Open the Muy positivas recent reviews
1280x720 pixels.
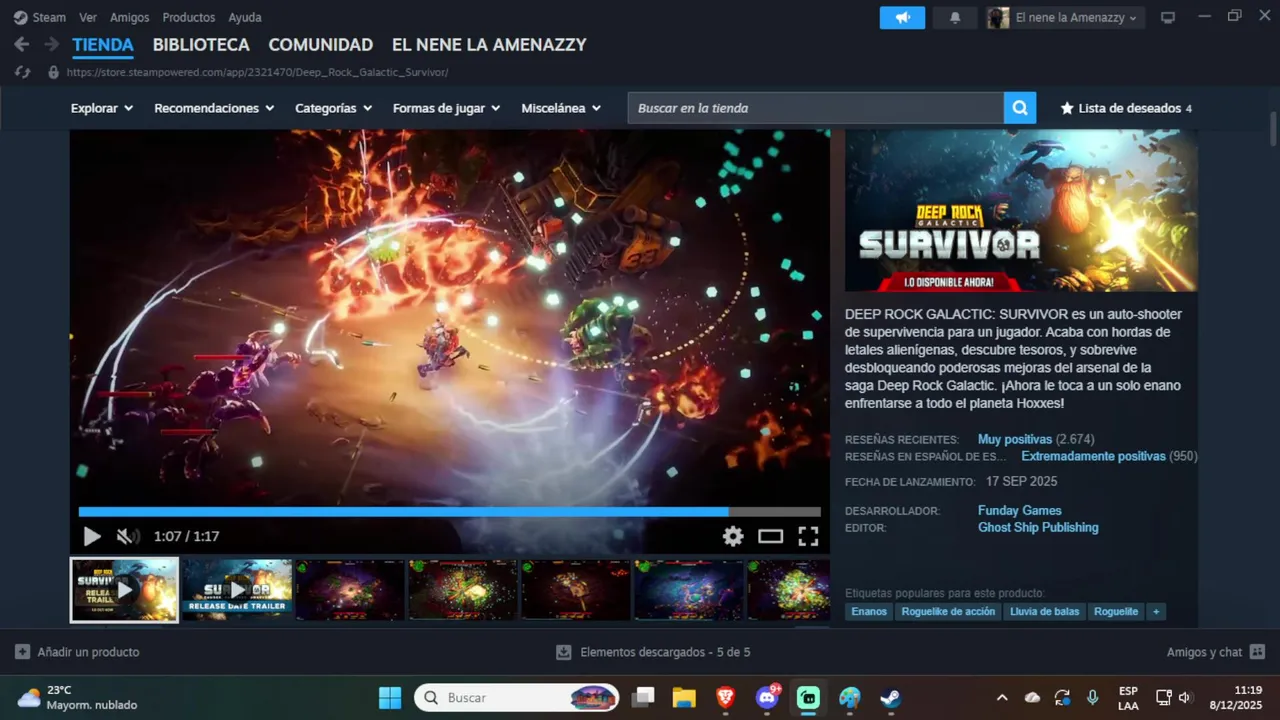click(x=1015, y=439)
